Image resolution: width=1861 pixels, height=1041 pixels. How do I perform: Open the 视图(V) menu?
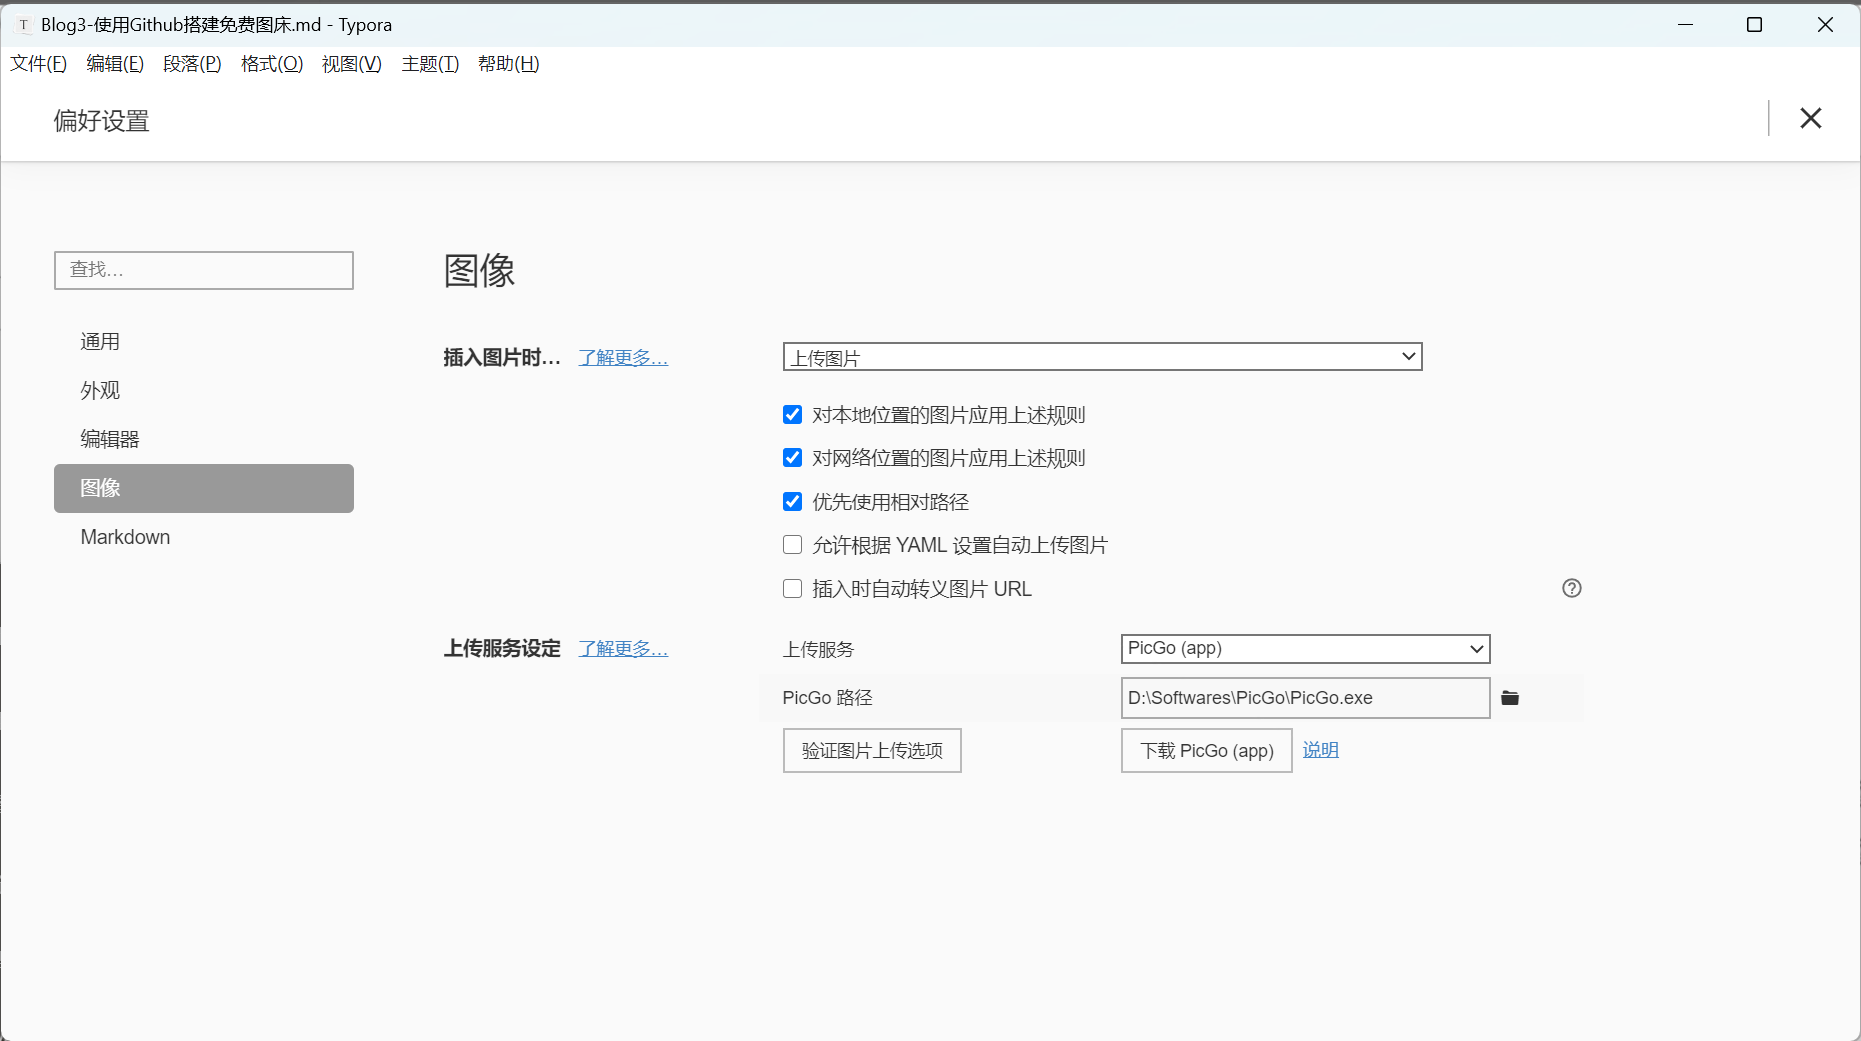click(x=351, y=64)
